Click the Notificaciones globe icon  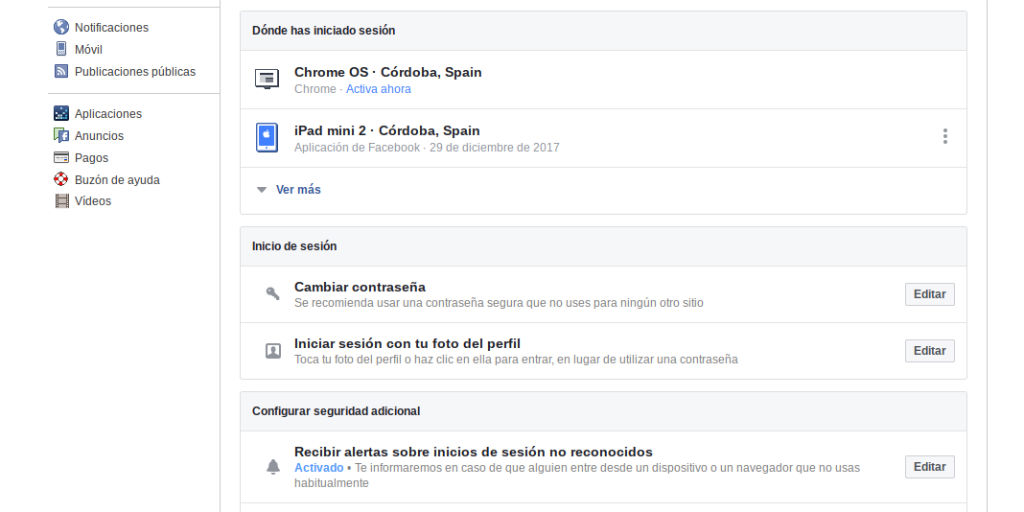point(61,27)
